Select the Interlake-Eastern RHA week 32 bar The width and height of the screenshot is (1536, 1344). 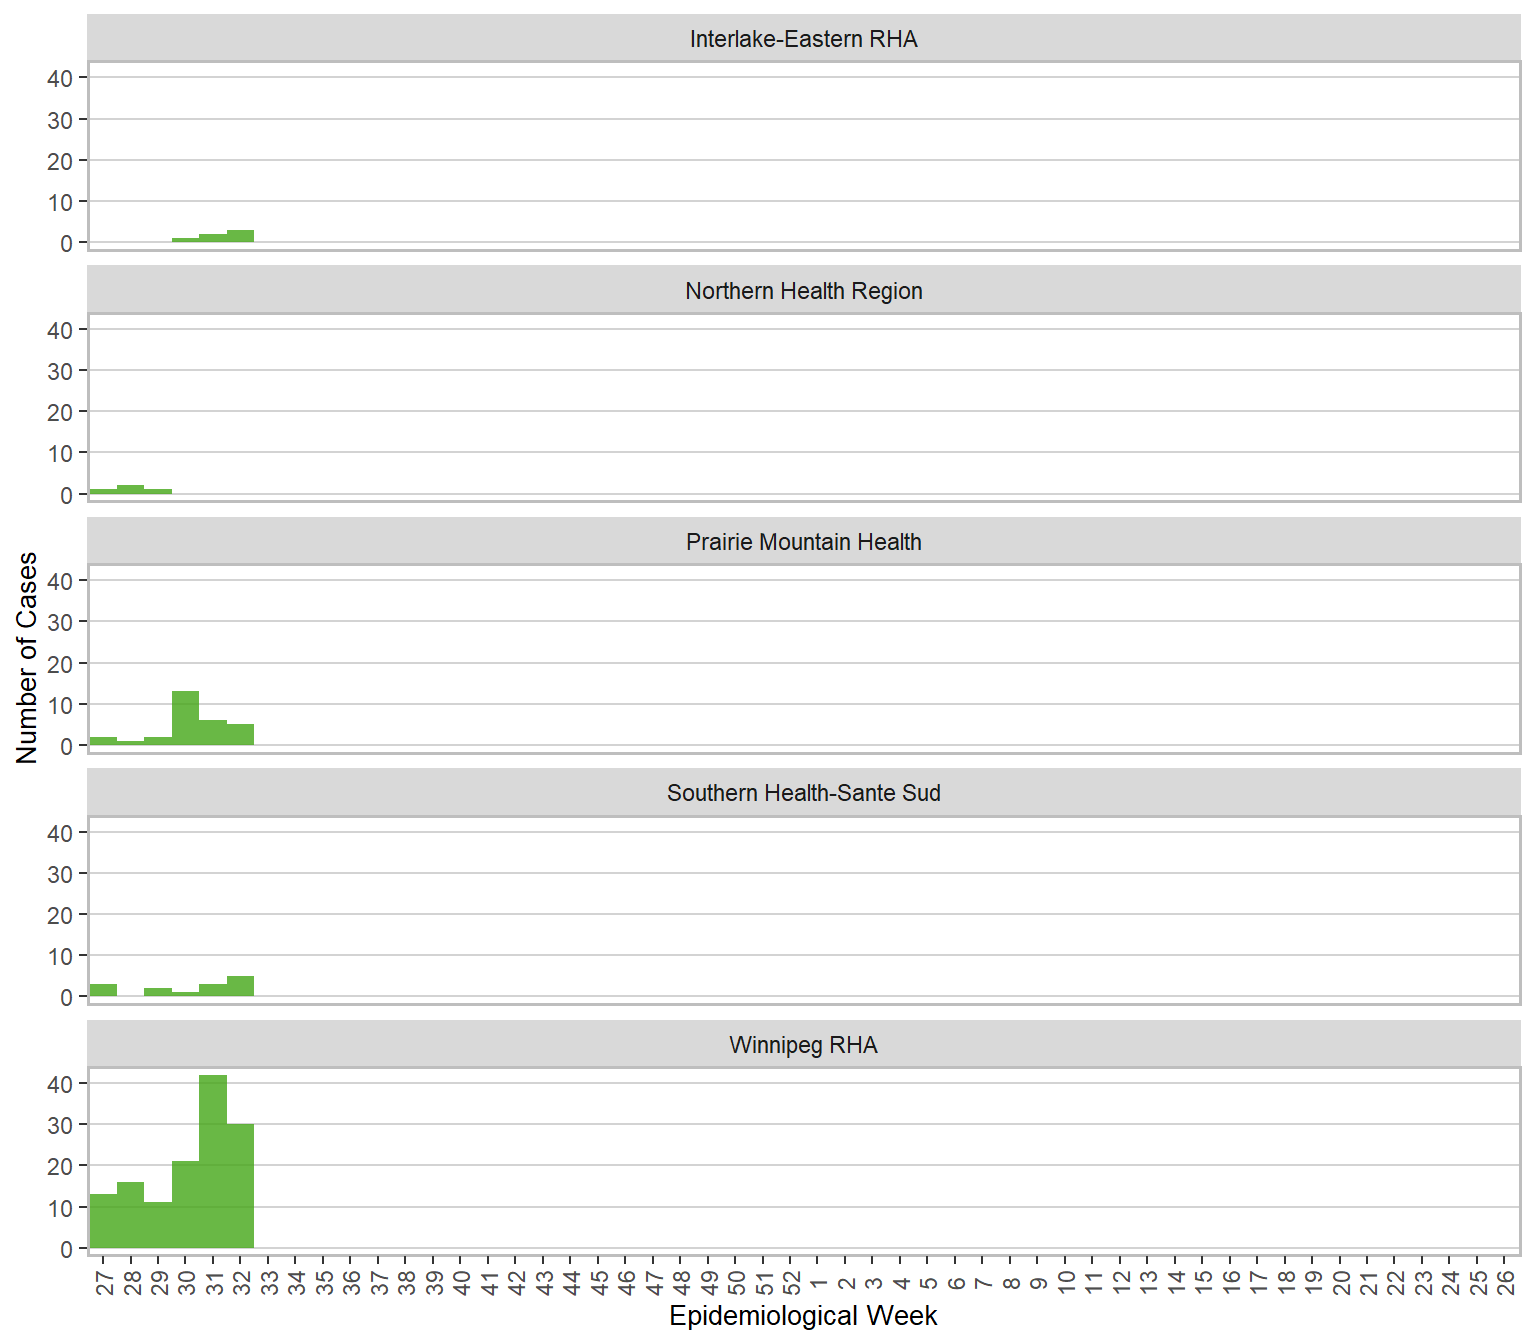[x=240, y=237]
